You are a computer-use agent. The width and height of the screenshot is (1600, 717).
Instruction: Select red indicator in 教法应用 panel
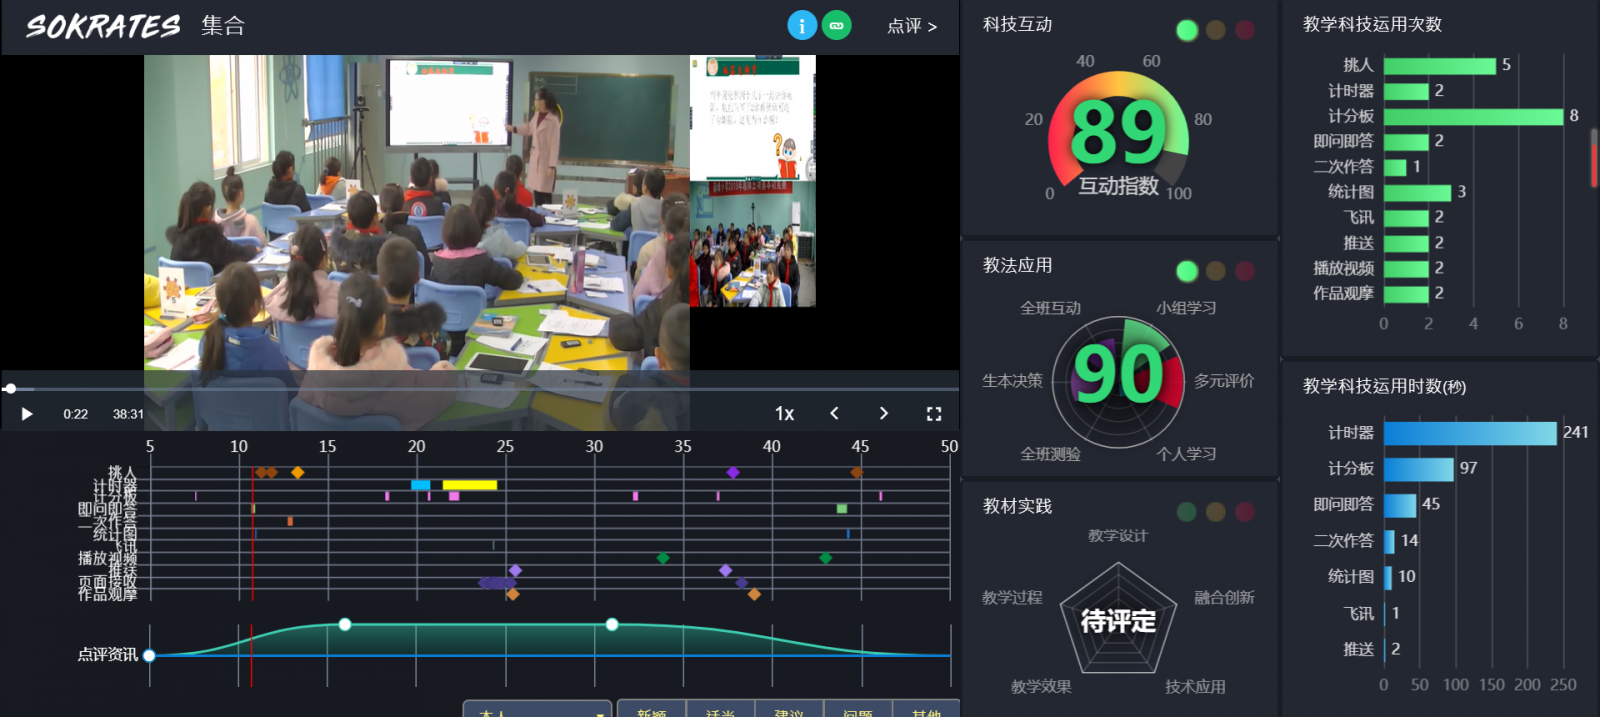pyautogui.click(x=1245, y=271)
